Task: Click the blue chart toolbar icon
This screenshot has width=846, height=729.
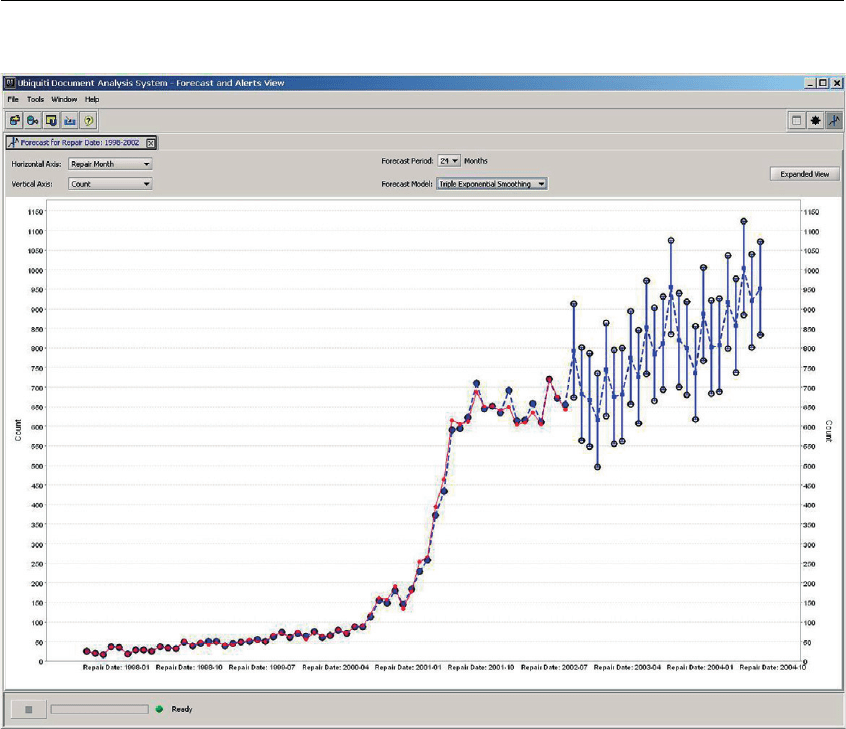Action: tap(69, 120)
